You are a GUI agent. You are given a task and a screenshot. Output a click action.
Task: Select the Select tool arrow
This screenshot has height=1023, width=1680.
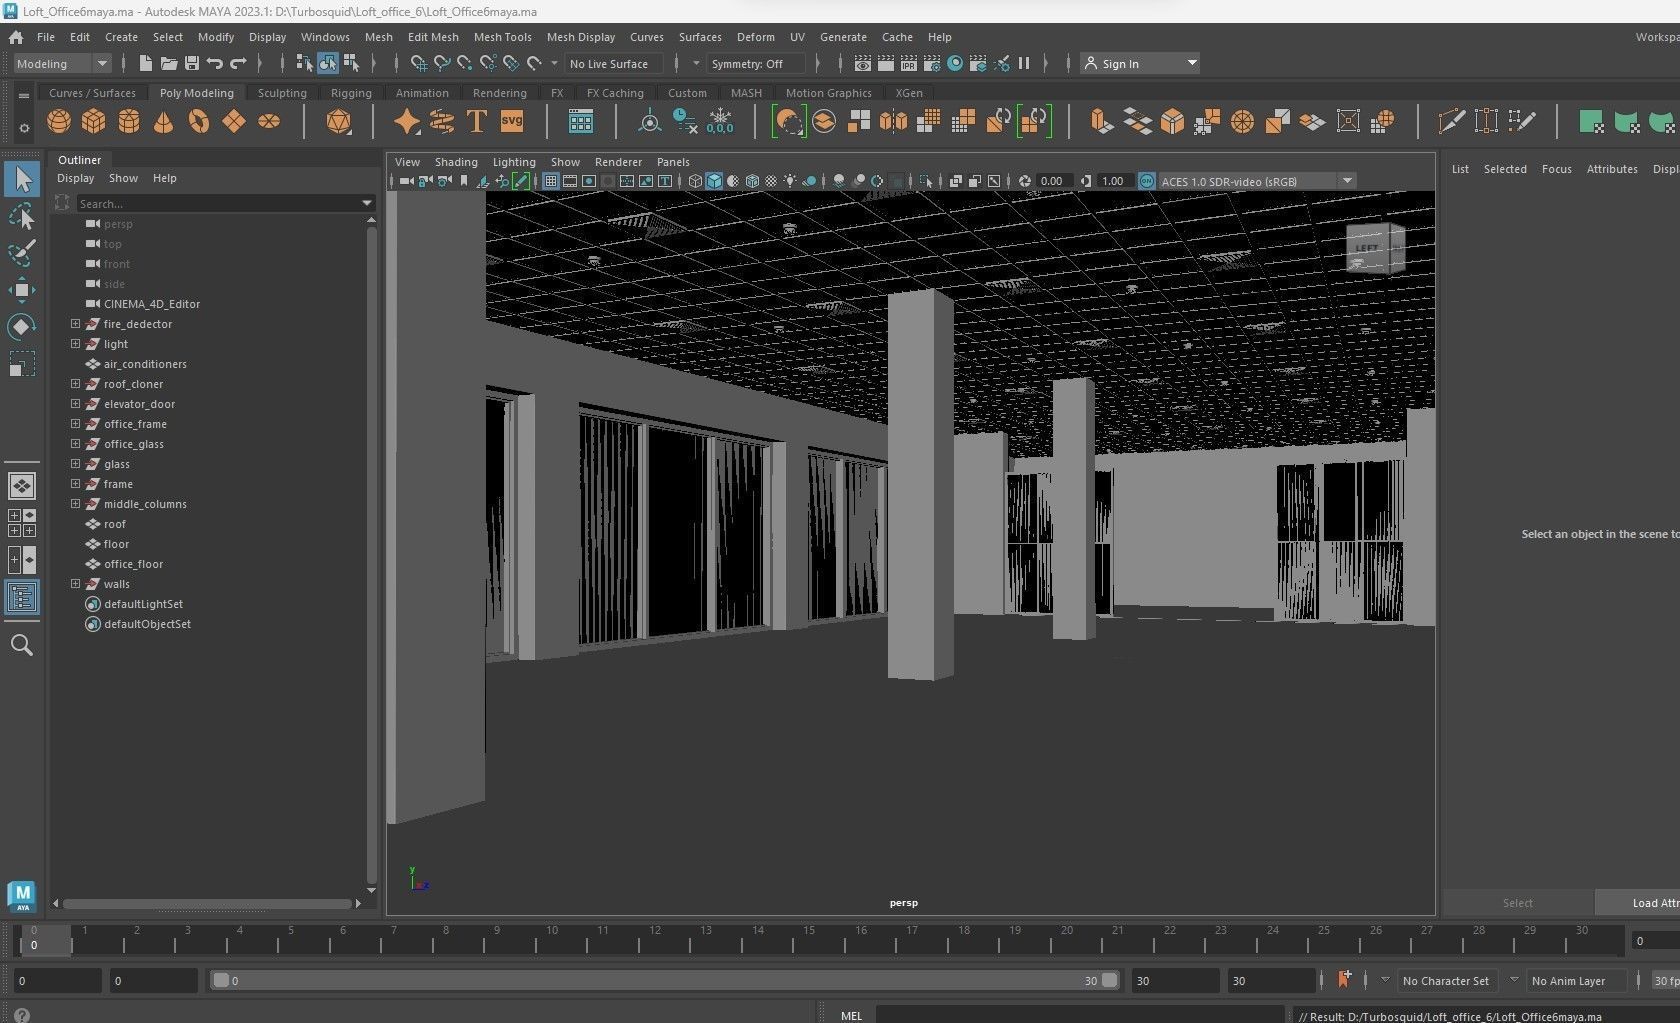(22, 180)
